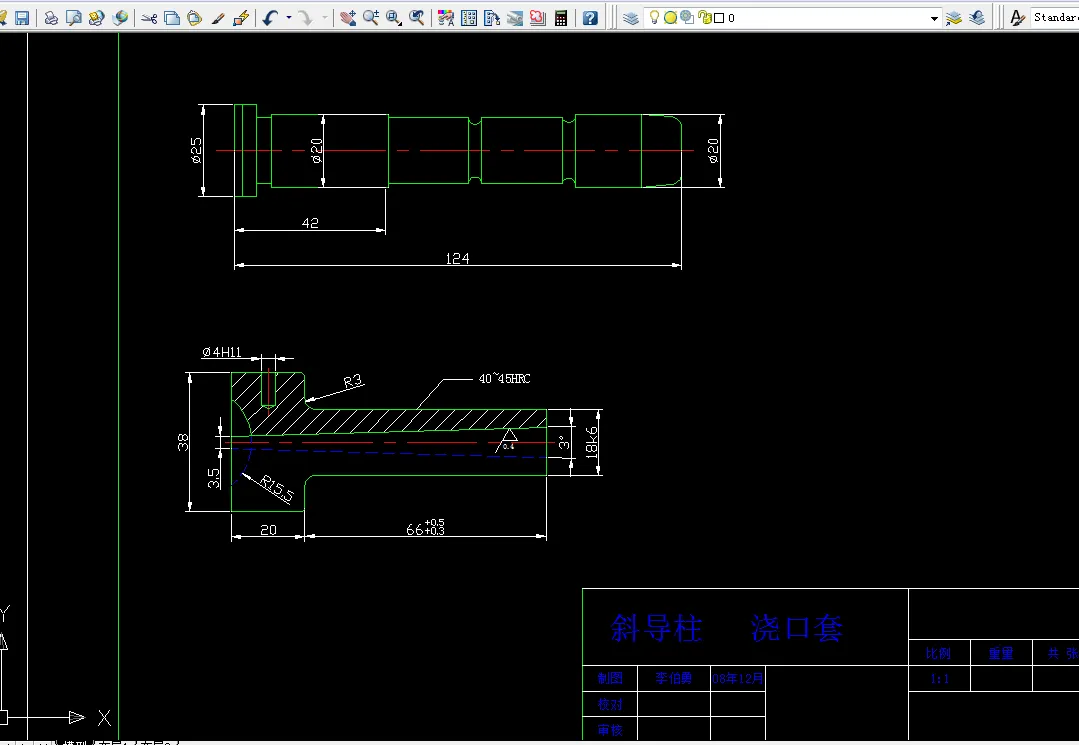
Task: Open the DesignCenter icon
Action: tap(469, 18)
